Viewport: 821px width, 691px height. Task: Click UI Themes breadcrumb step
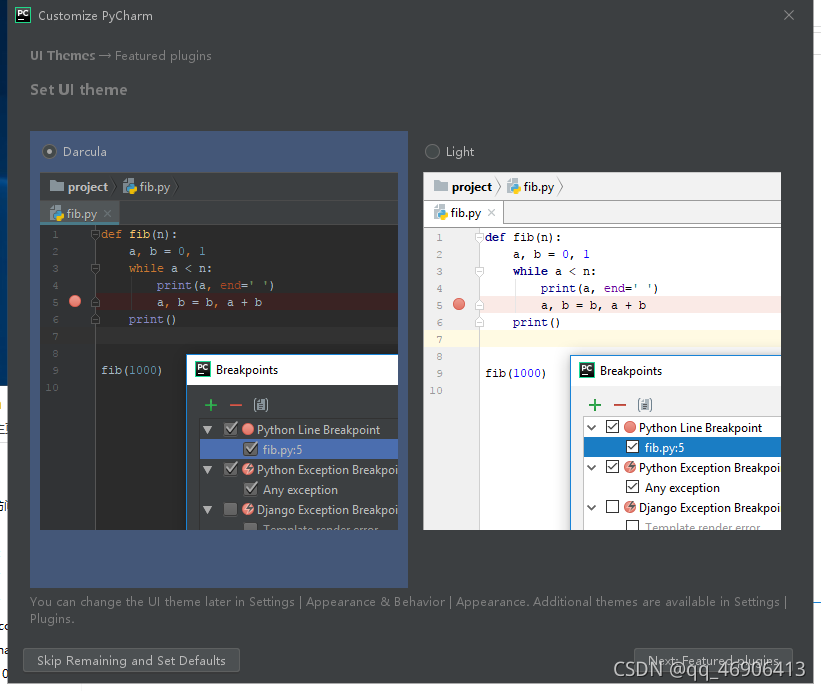tap(63, 55)
